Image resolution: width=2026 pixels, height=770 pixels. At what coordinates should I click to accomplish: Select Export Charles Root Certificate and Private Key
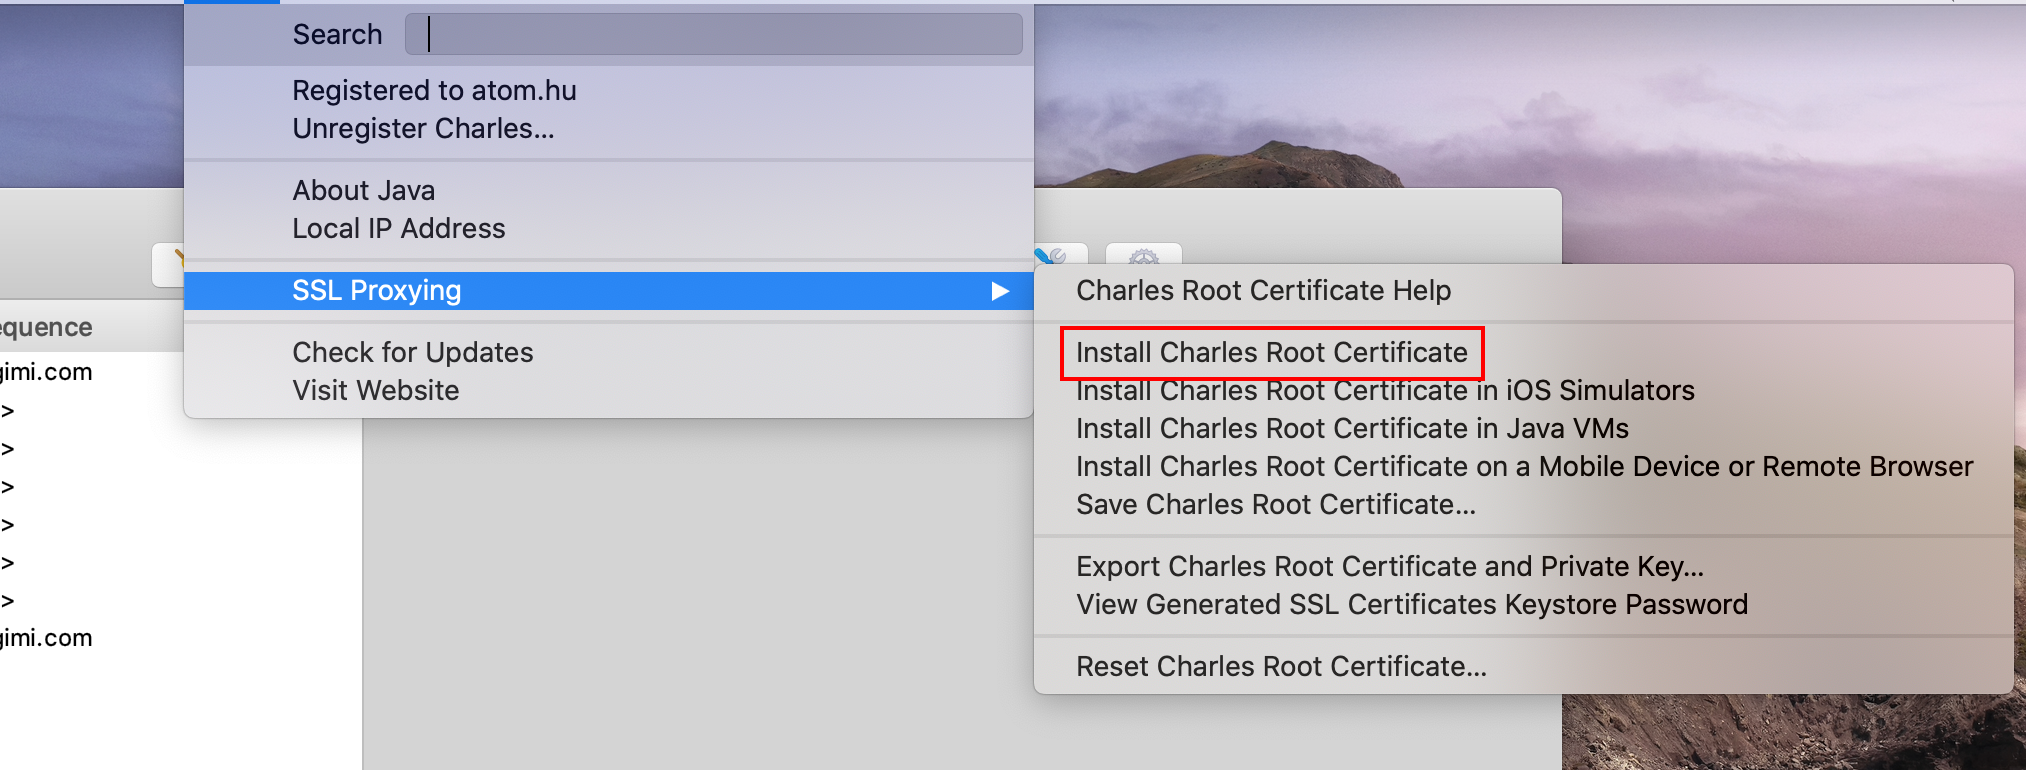pyautogui.click(x=1389, y=567)
